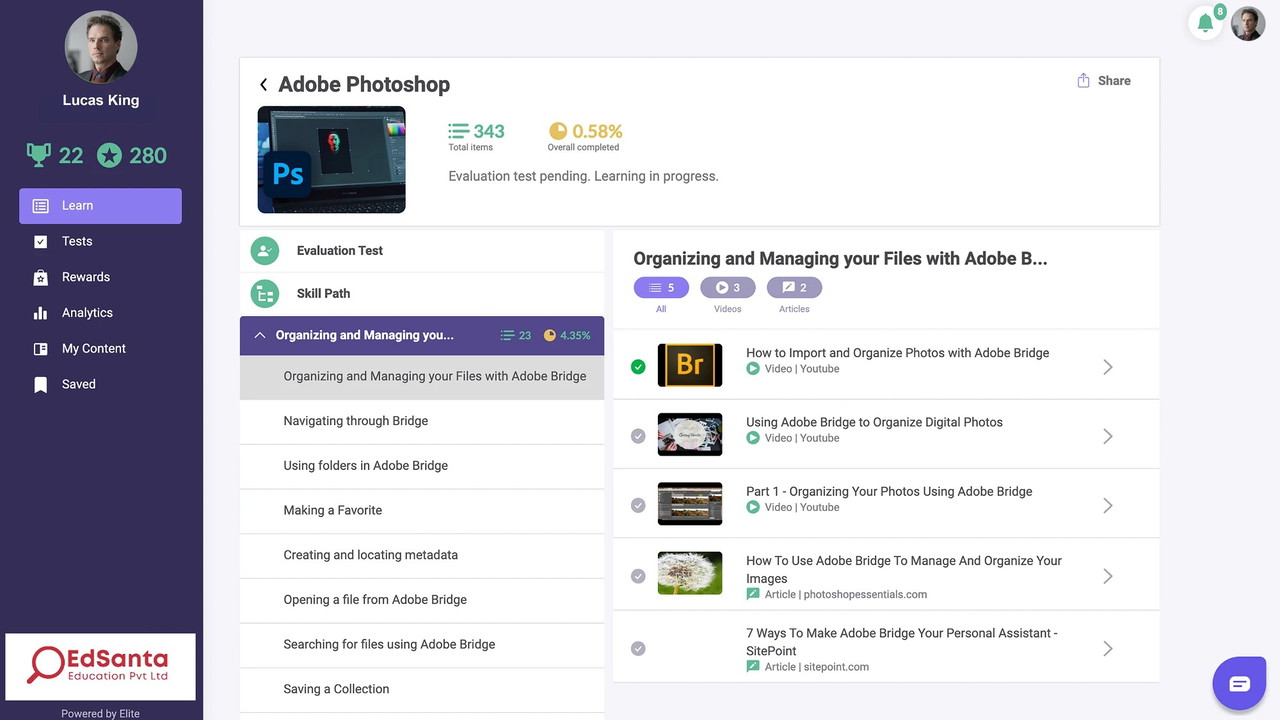Expand the How To Use Adobe Bridge article arrow
This screenshot has height=720, width=1280.
1107,576
